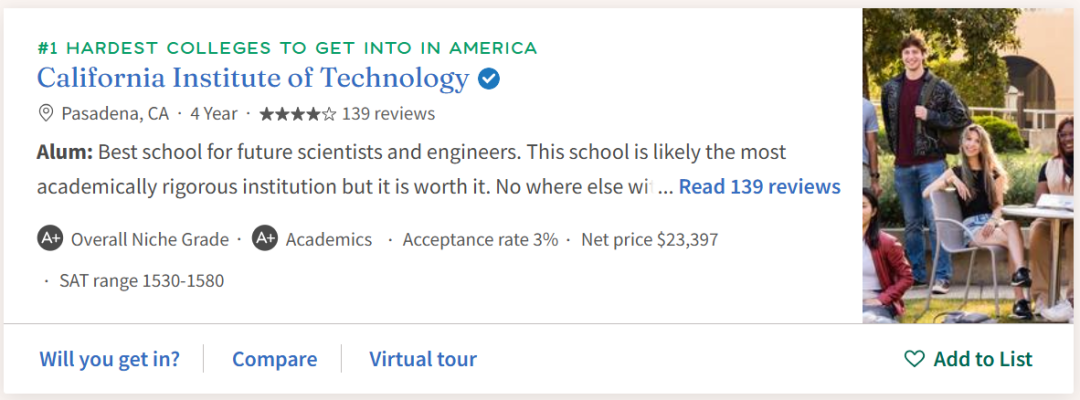The height and width of the screenshot is (400, 1080).
Task: Click the Acceptance rate 3% stat
Action: coord(480,240)
